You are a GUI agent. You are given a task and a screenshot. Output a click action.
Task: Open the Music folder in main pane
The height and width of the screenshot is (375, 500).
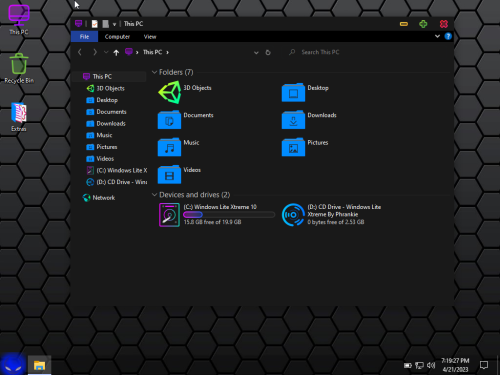tap(169, 147)
